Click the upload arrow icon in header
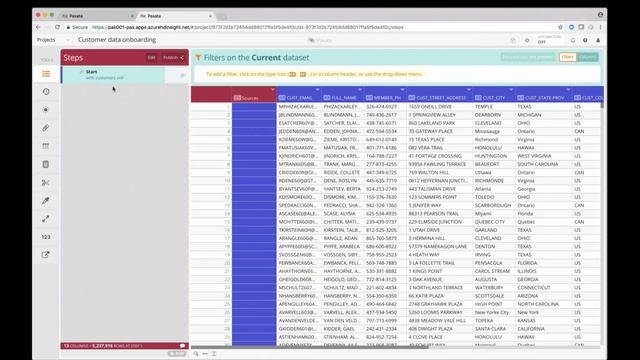640x360 pixels. 513,40
